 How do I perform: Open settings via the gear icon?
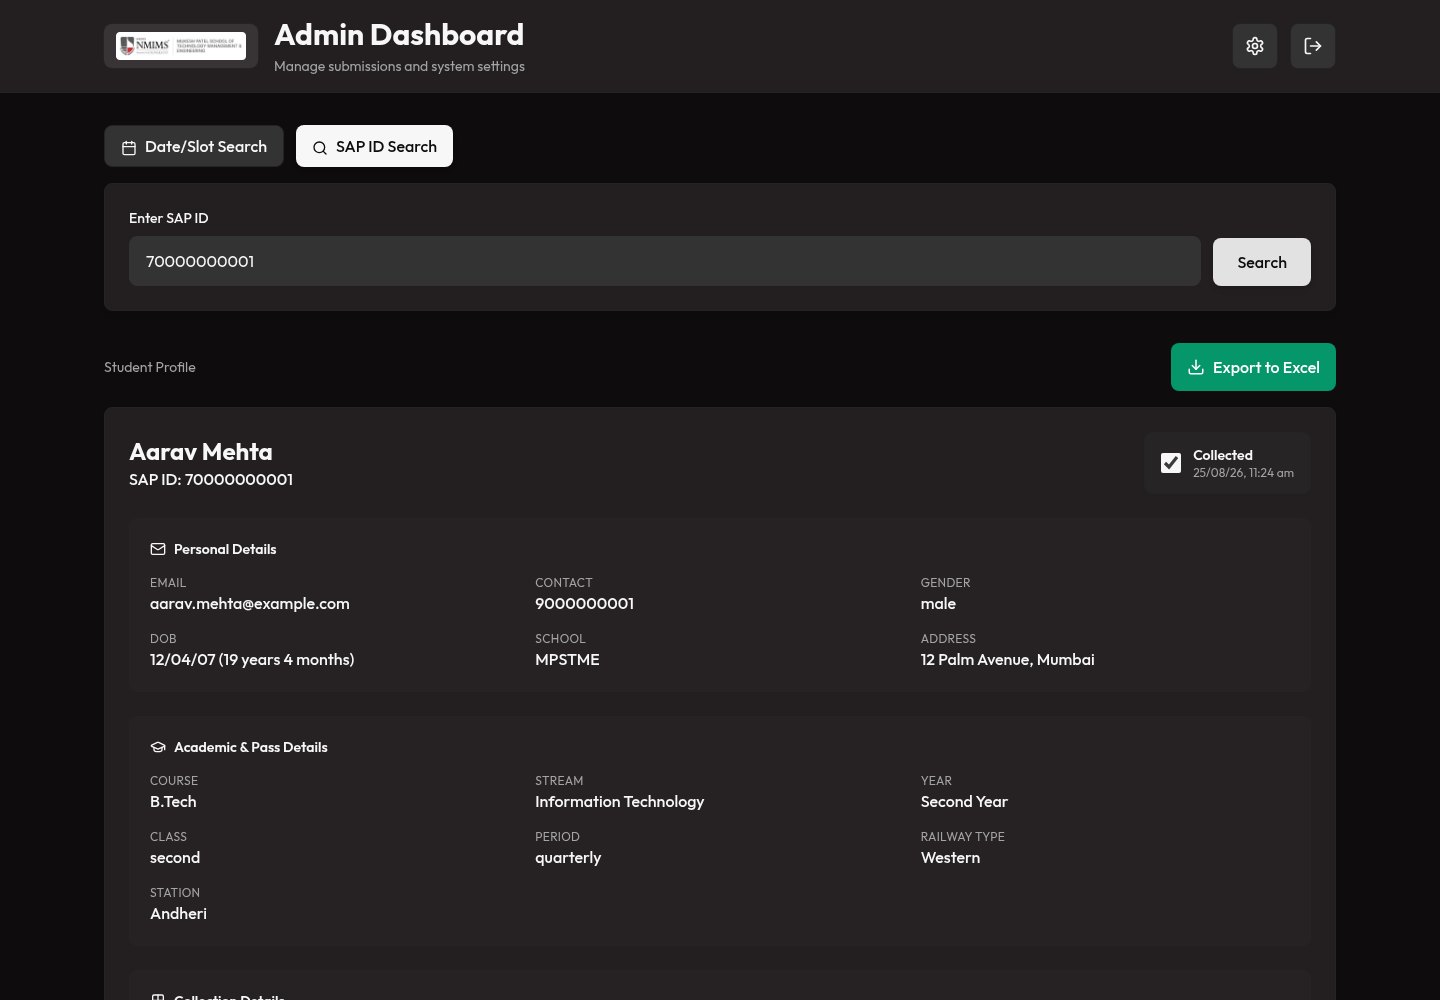coord(1255,46)
